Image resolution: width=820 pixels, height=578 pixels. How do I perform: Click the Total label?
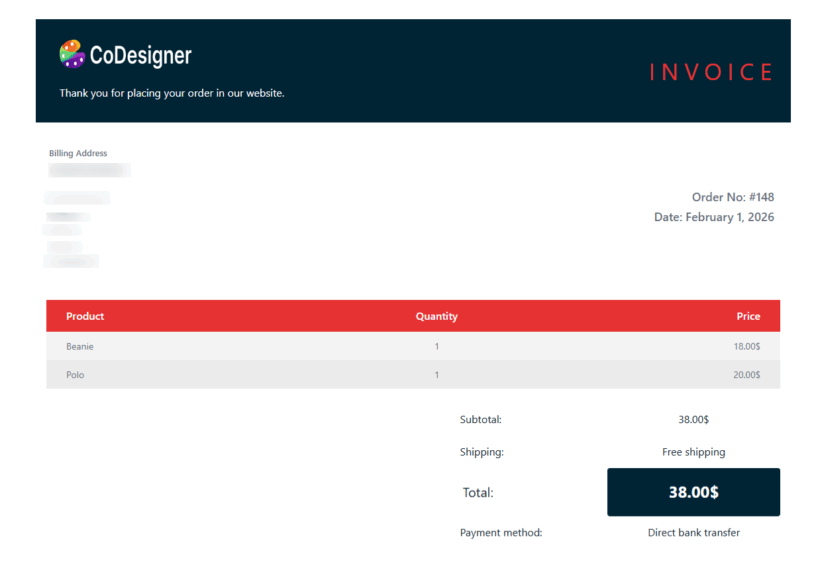478,492
